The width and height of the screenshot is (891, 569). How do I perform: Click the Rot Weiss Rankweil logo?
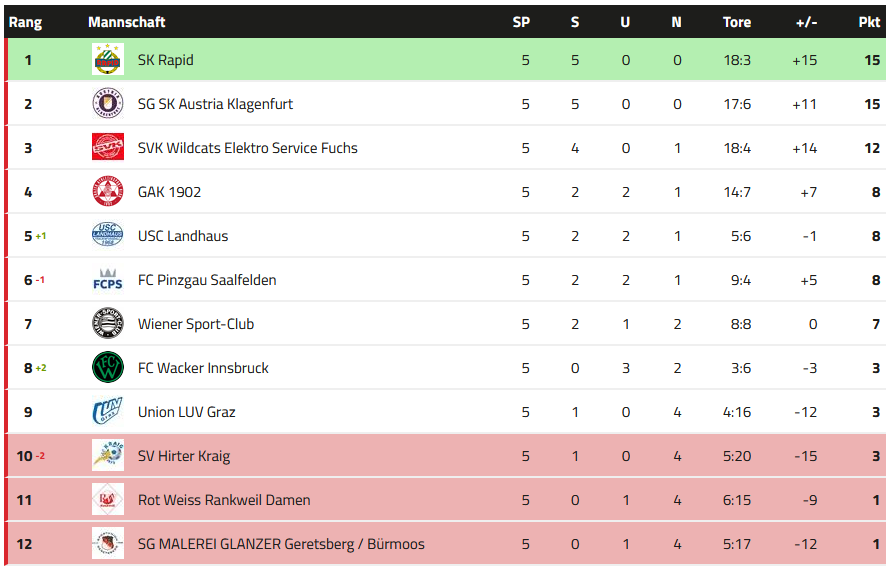click(107, 500)
